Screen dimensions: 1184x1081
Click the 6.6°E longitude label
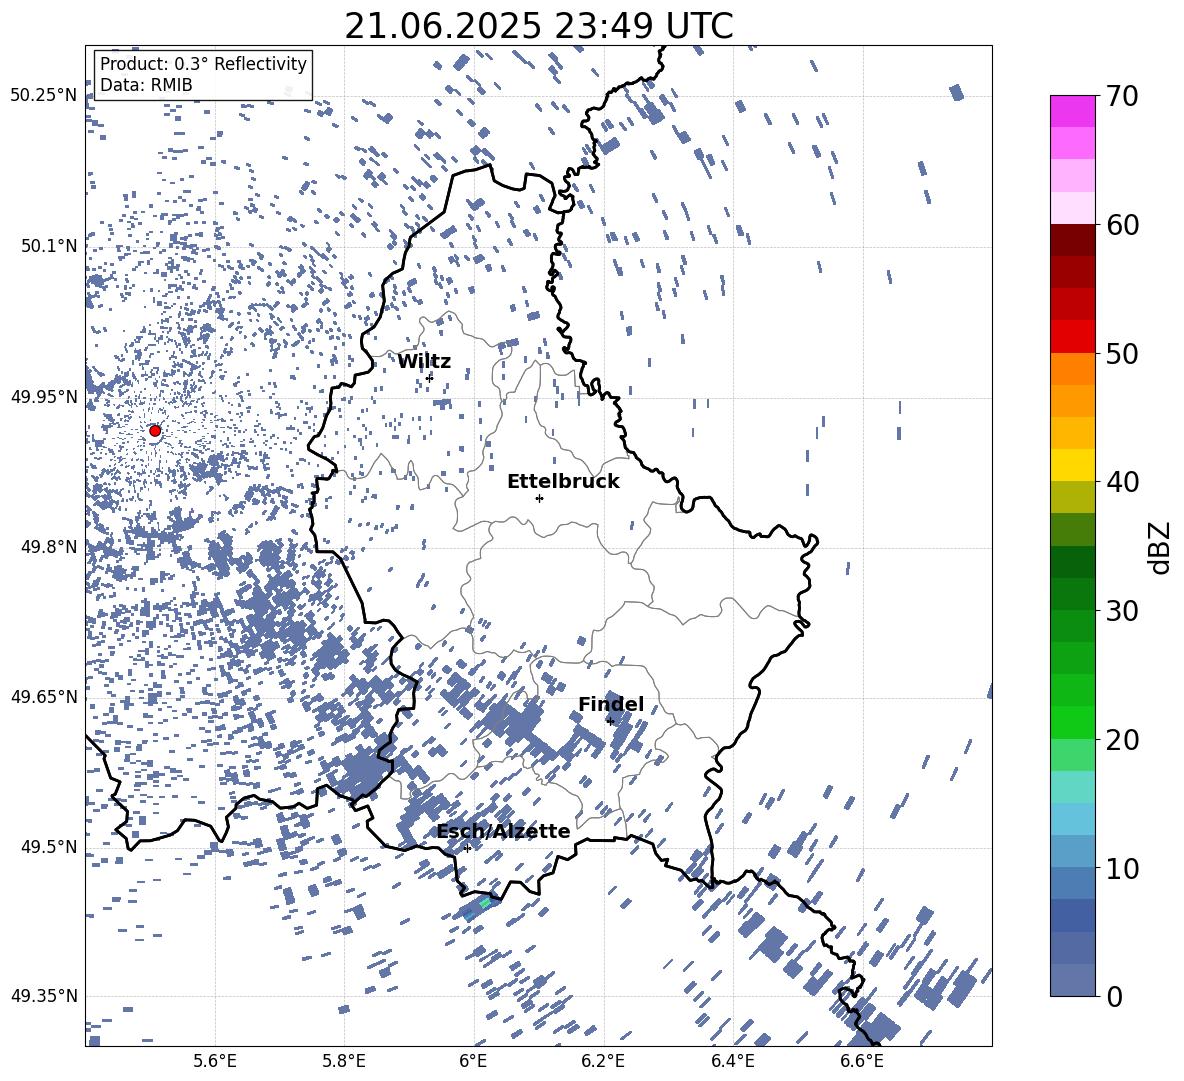click(862, 1061)
